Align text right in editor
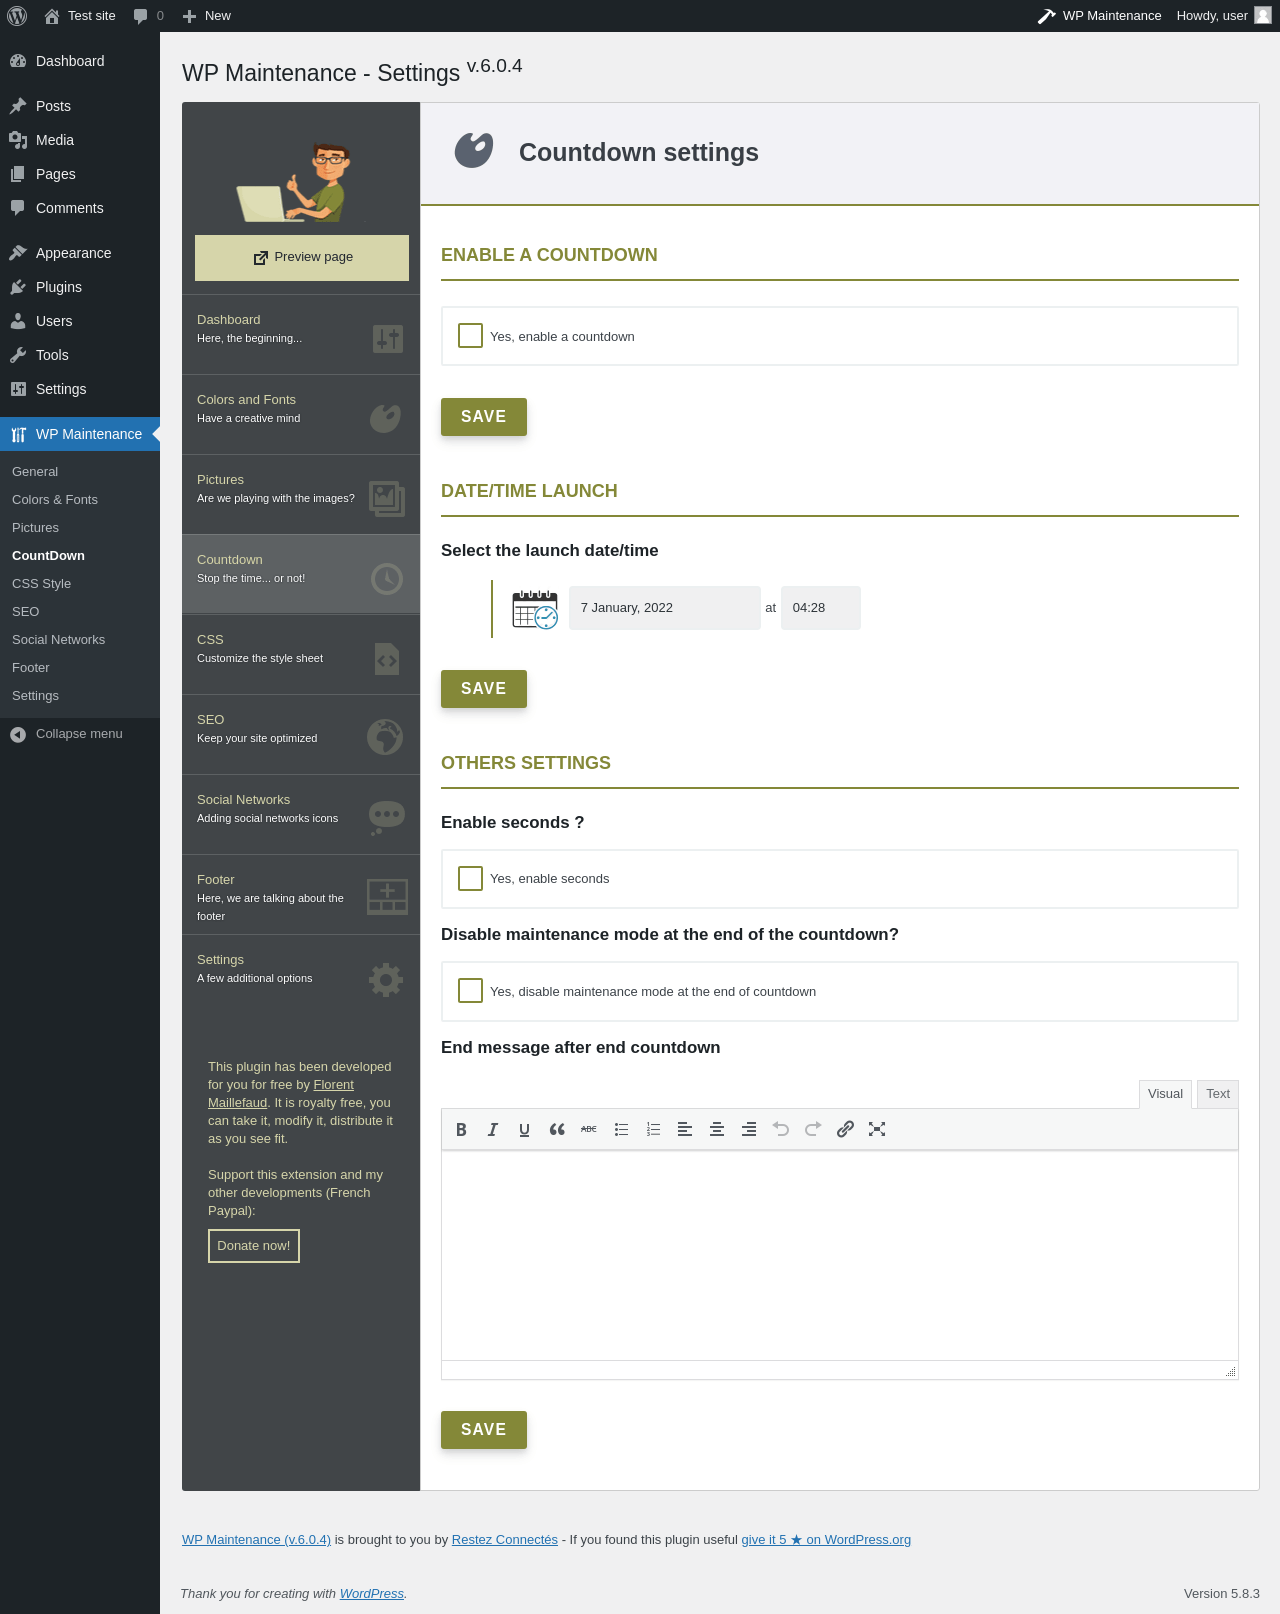The image size is (1280, 1614). pos(749,1129)
